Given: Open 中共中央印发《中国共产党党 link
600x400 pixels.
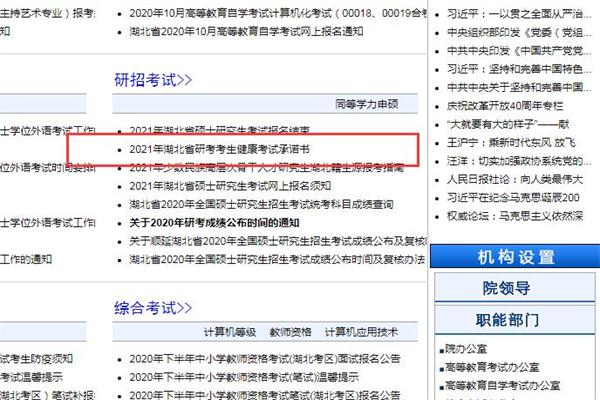Looking at the screenshot, I should click(519, 51).
